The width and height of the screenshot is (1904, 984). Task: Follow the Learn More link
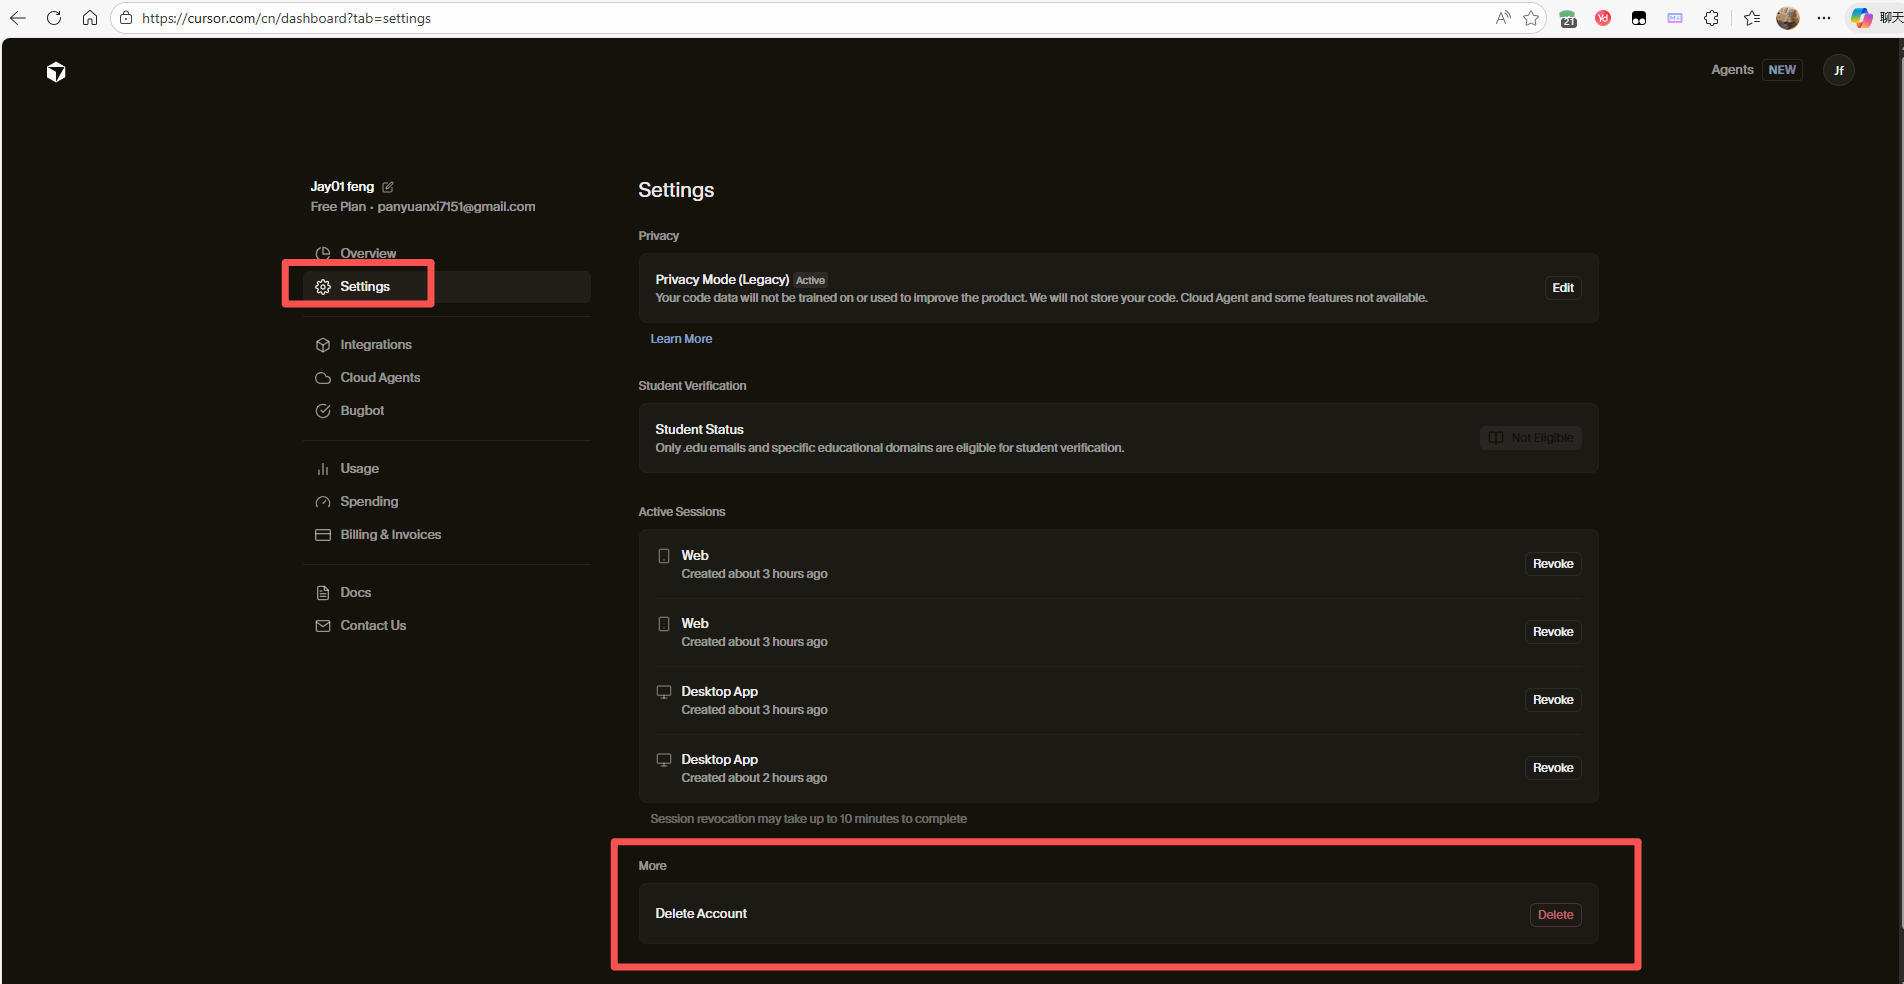(681, 339)
